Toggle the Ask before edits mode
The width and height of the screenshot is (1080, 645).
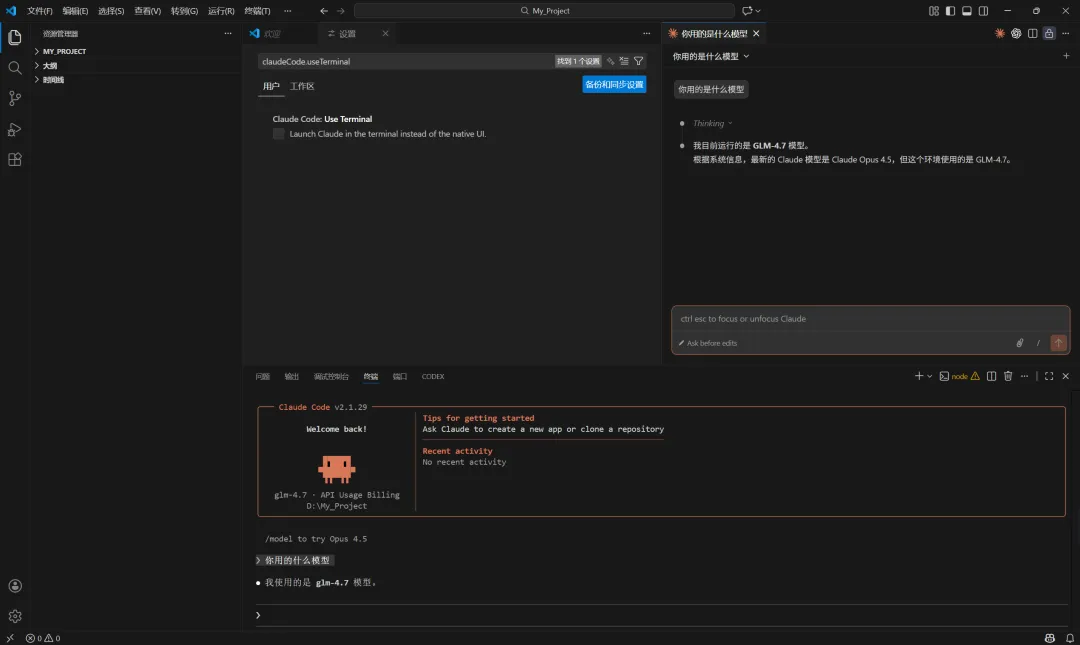[x=708, y=343]
